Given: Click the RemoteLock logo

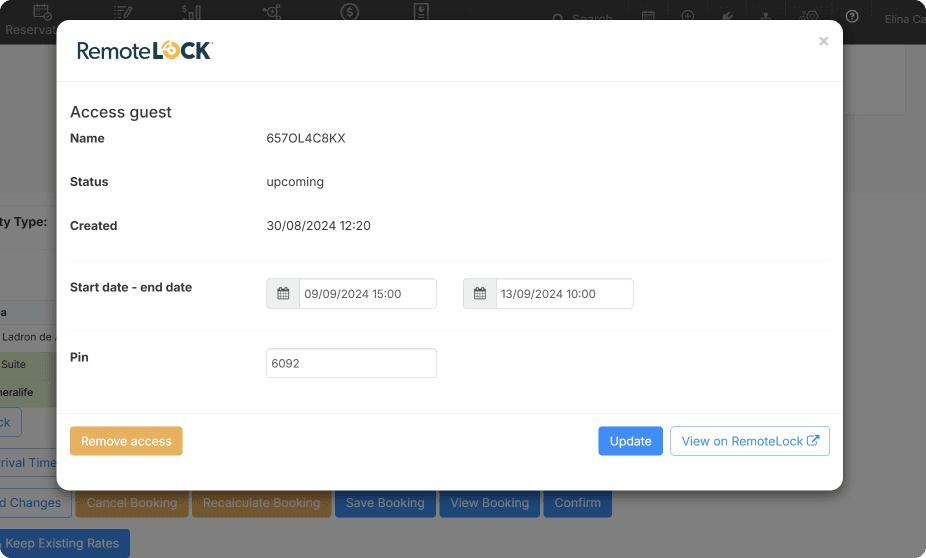Looking at the screenshot, I should click(x=145, y=51).
